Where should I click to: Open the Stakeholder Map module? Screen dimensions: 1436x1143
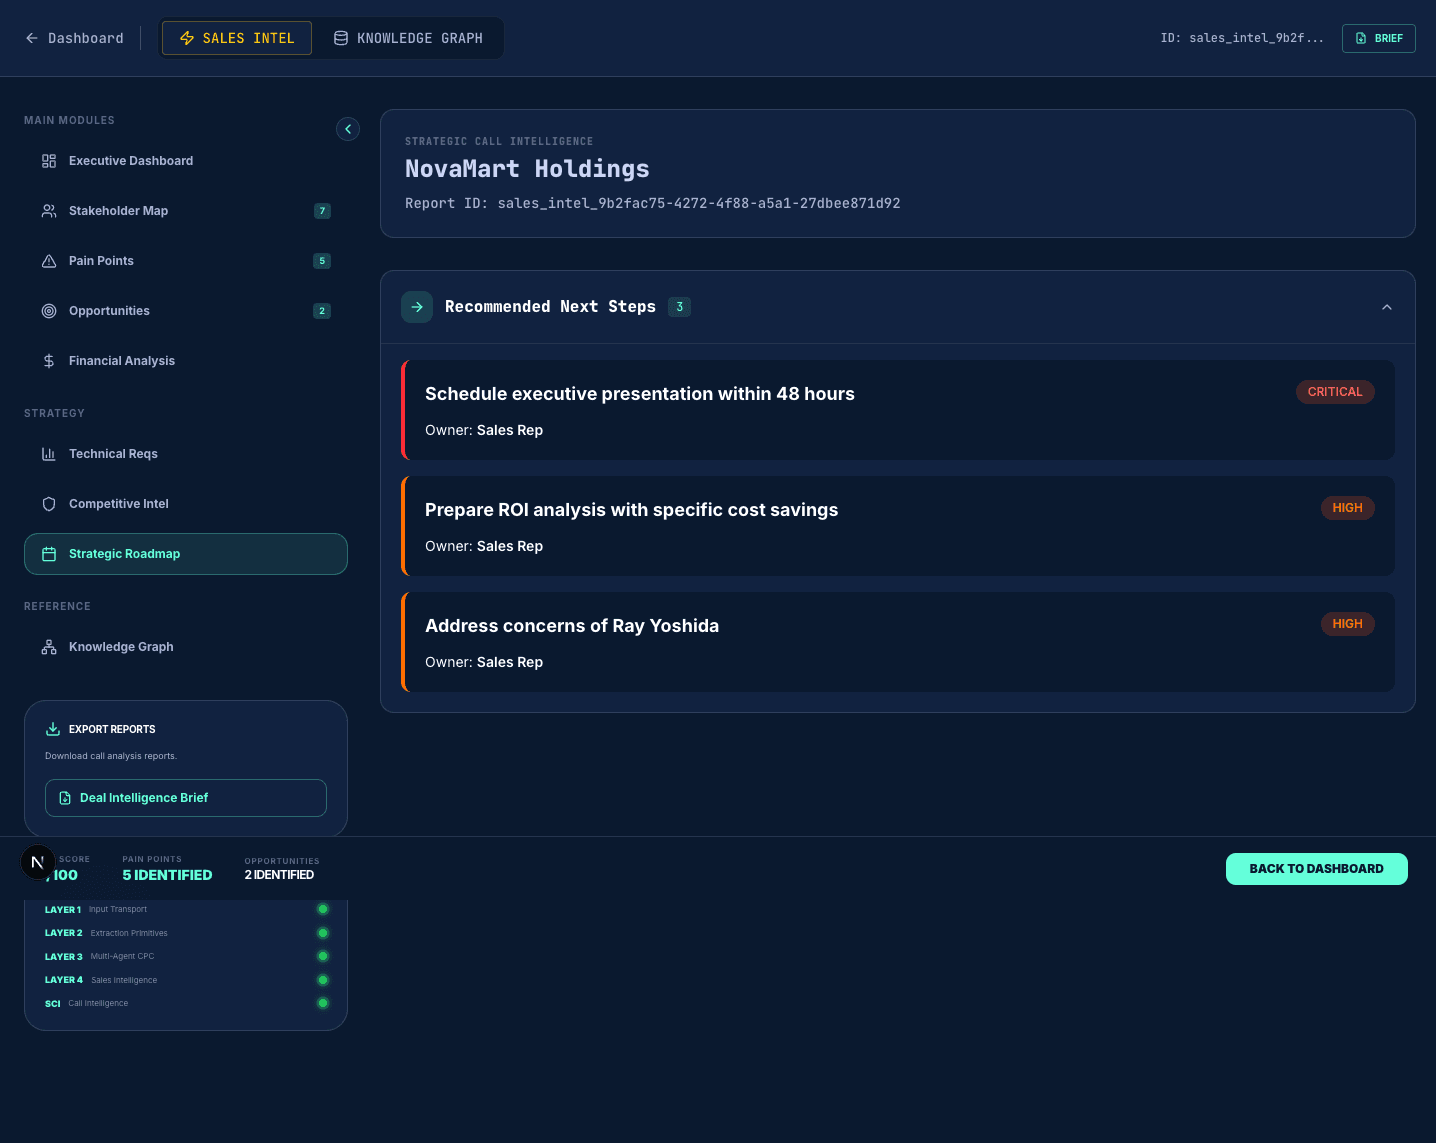[x=186, y=211]
